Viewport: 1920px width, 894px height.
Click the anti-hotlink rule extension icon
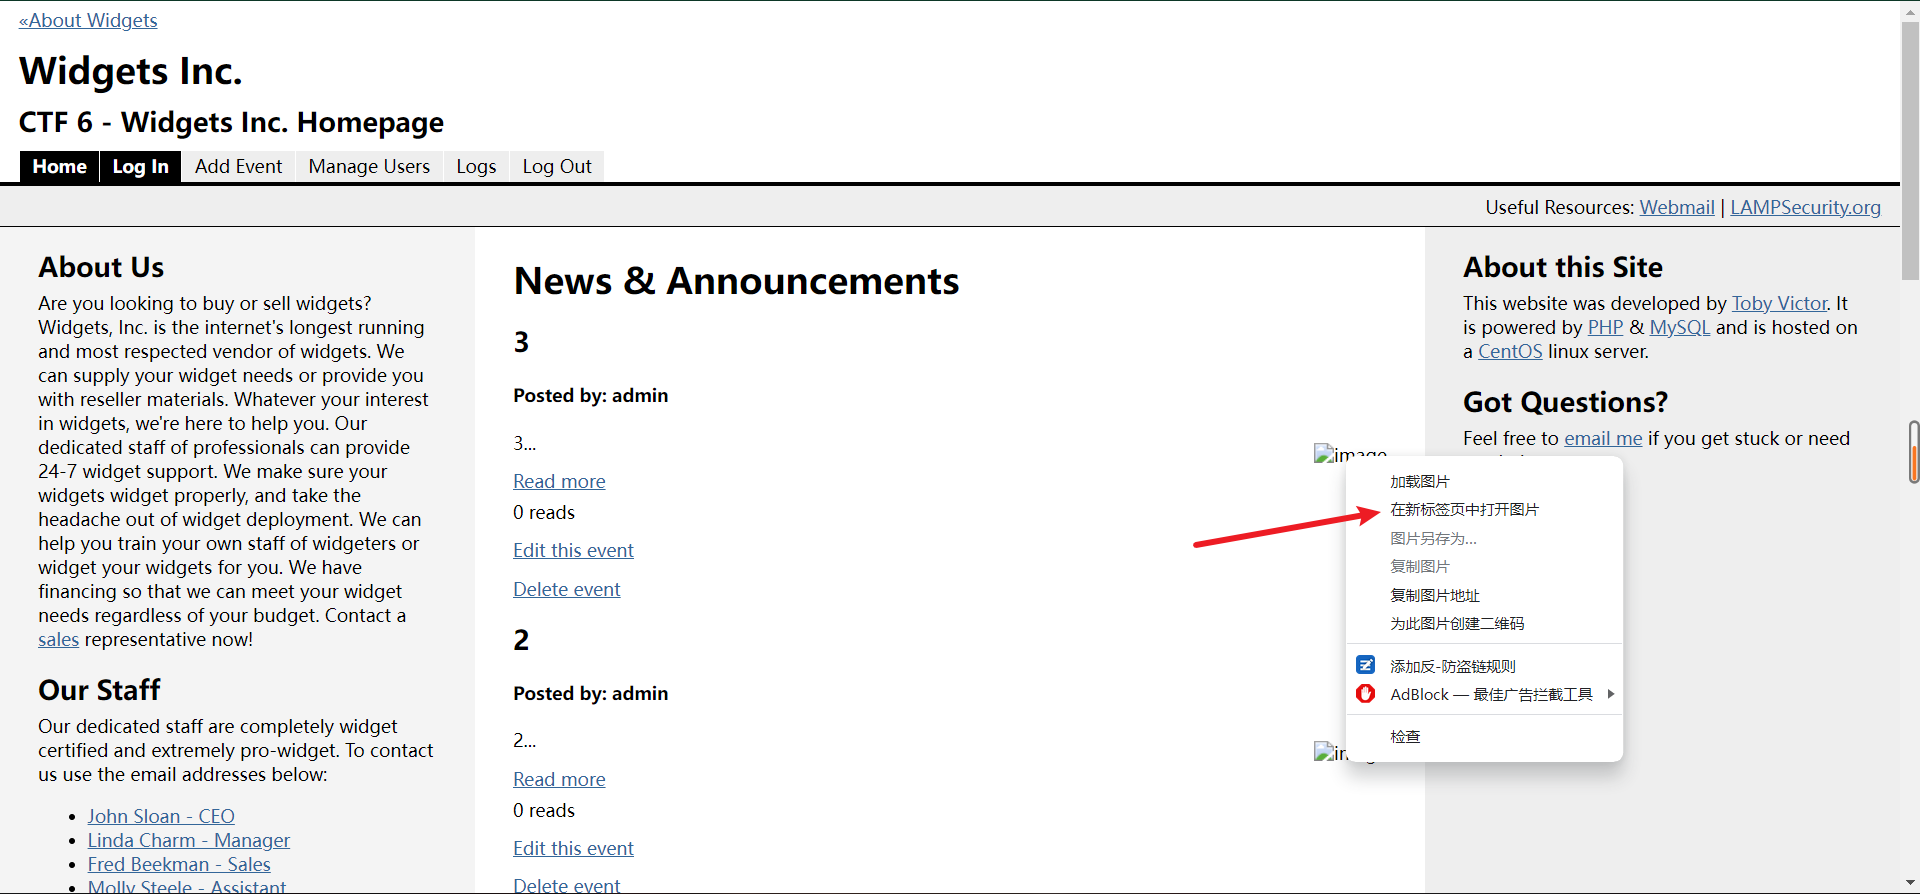point(1365,665)
